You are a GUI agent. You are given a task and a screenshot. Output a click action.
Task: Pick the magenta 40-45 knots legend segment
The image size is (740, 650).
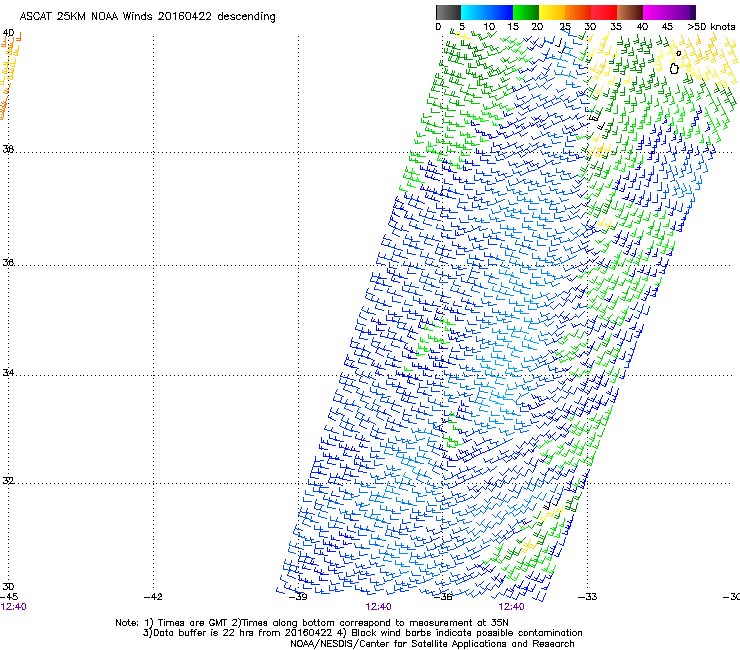tap(656, 12)
